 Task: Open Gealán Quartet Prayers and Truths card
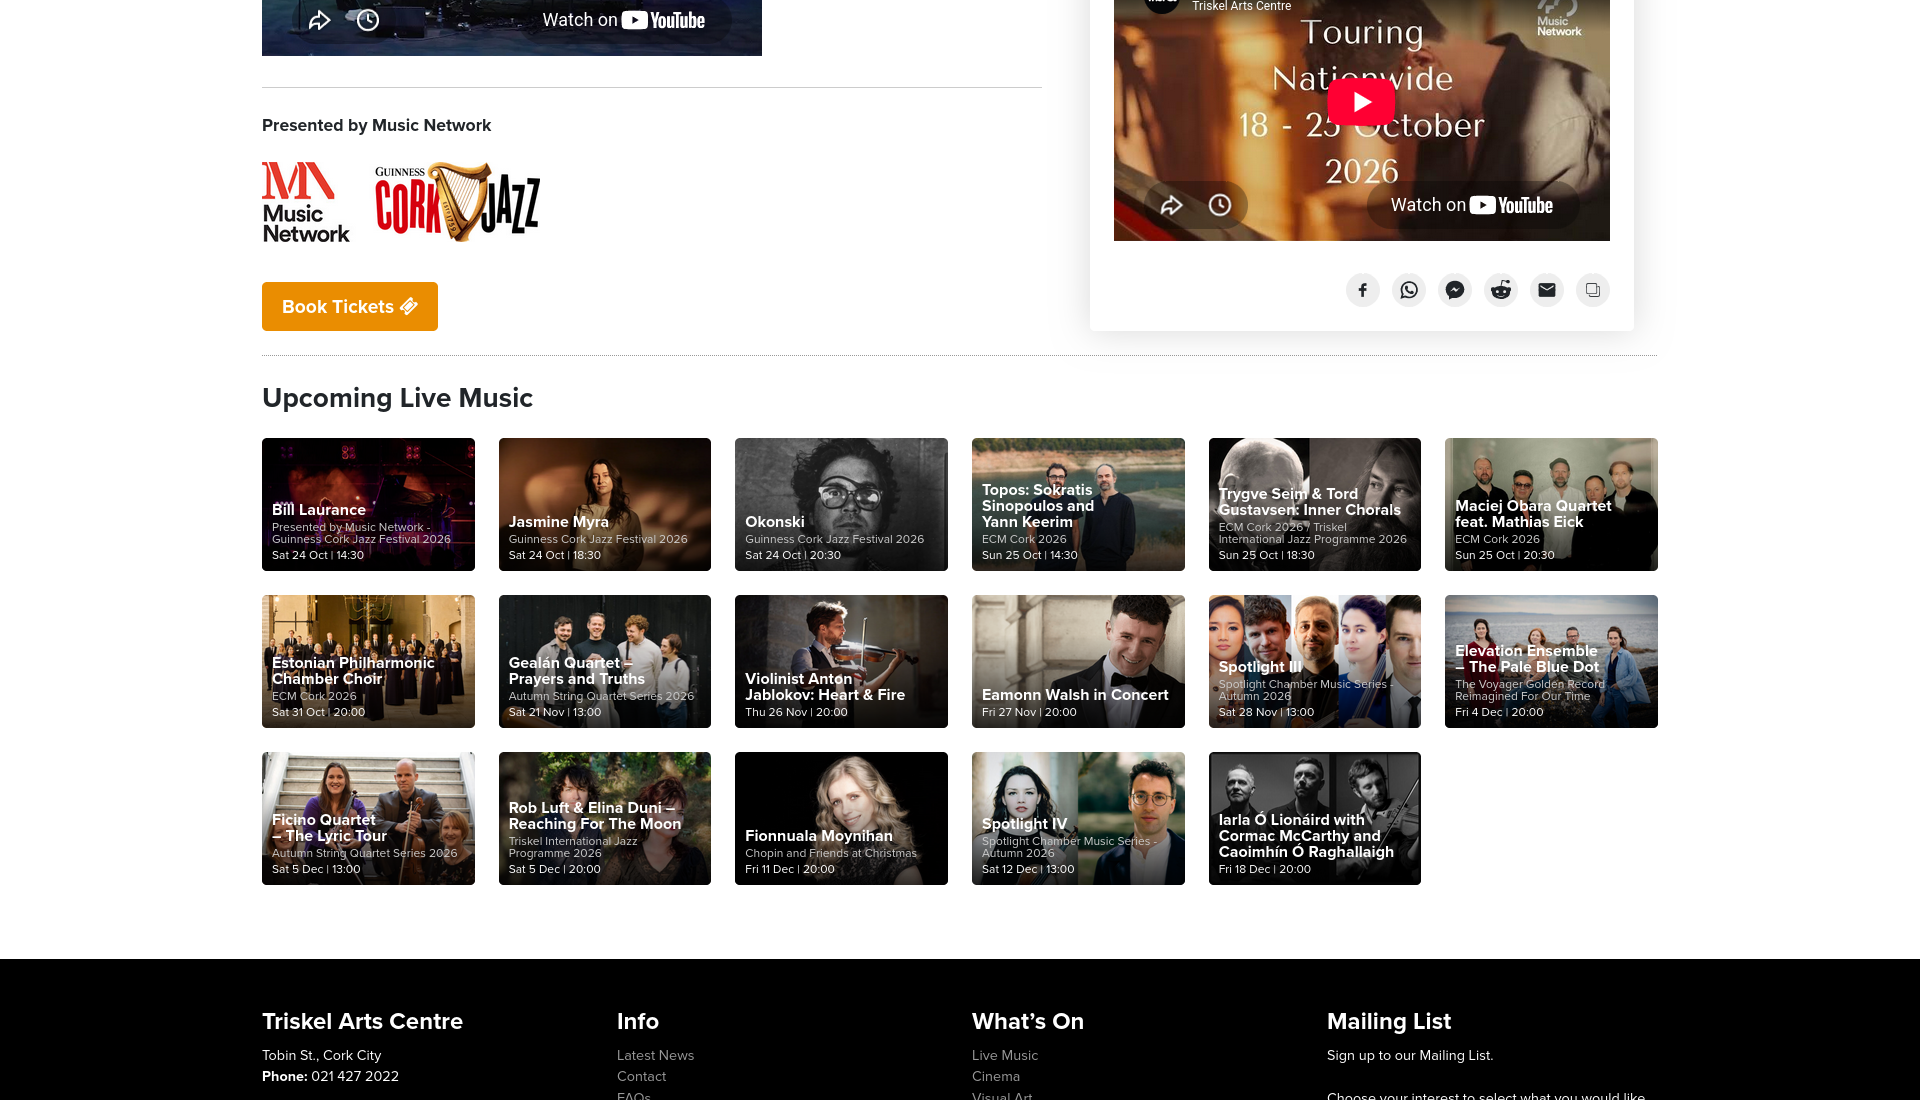[605, 661]
